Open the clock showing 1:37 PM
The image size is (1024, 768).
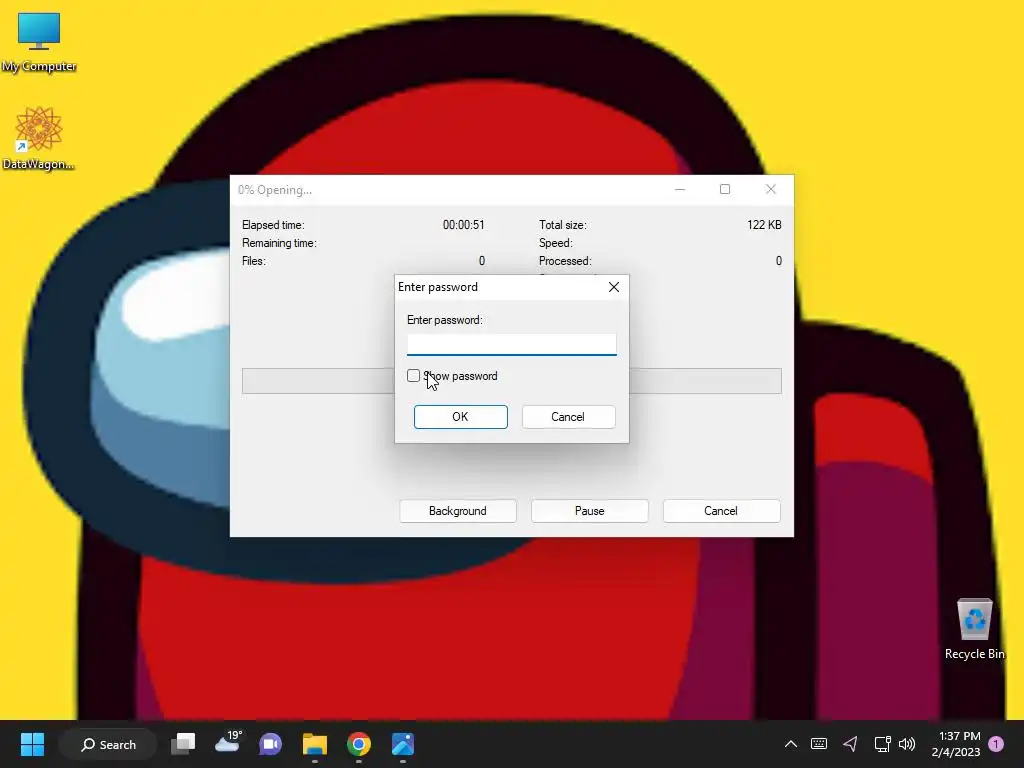point(956,744)
